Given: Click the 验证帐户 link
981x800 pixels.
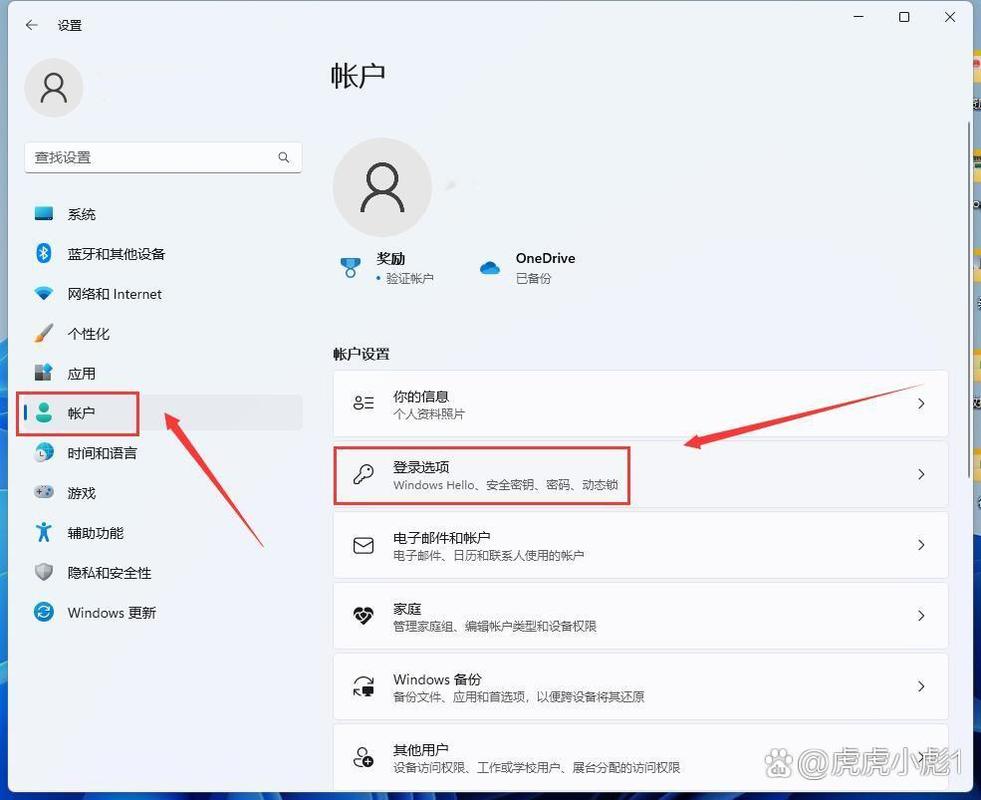Looking at the screenshot, I should click(x=408, y=279).
